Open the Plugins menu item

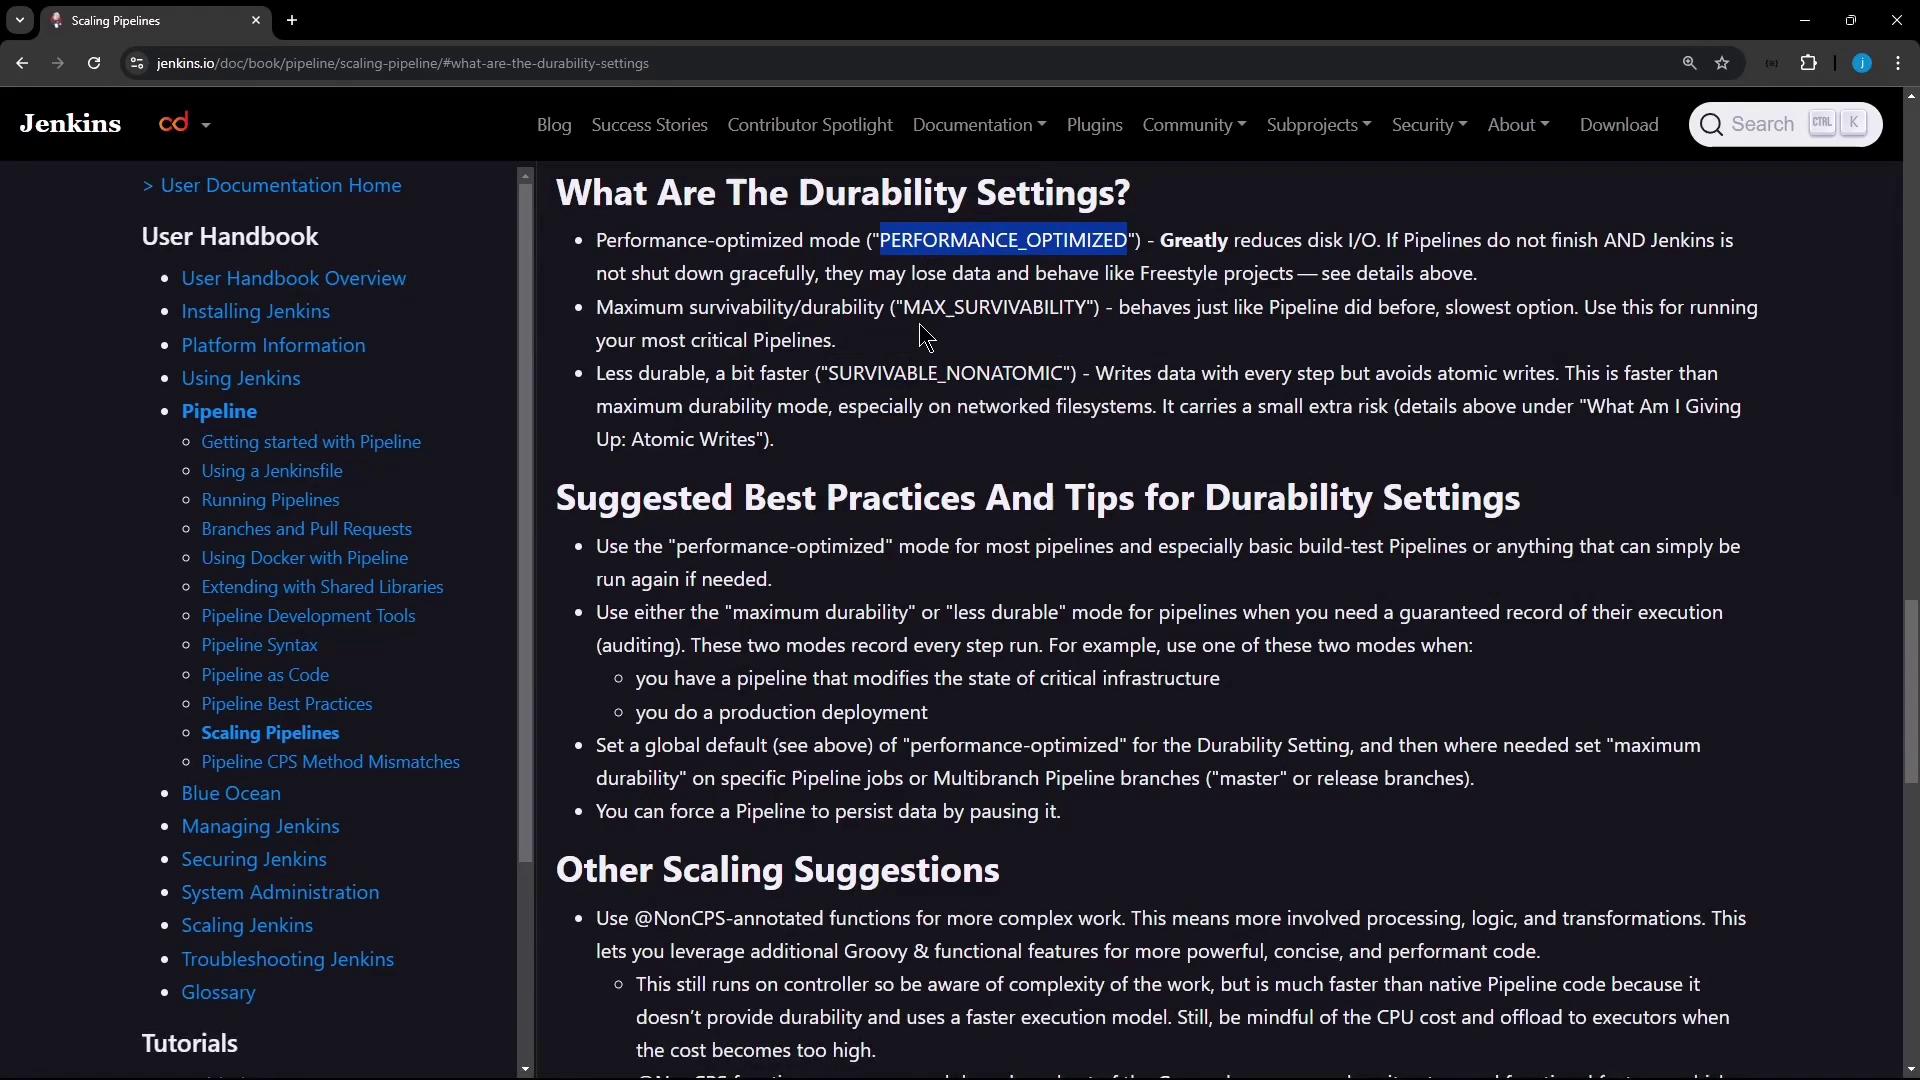(1094, 125)
